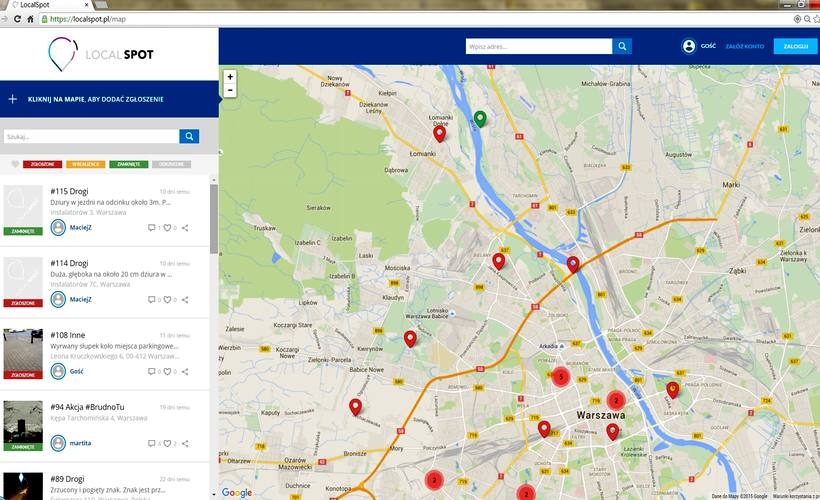Viewport: 820px width, 500px height.
Task: Click the map address search magnifier button
Action: pyautogui.click(x=622, y=46)
